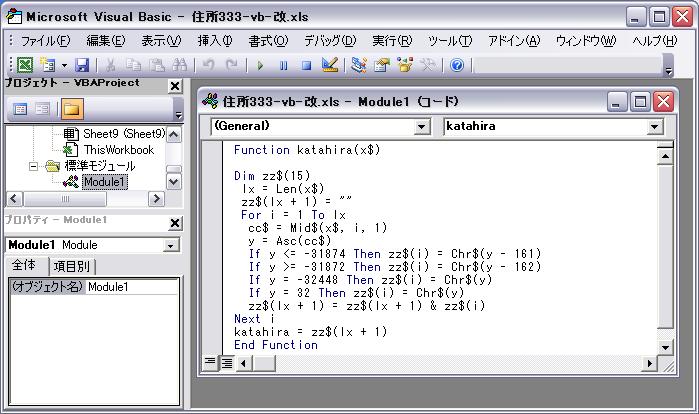Switch to the 項目別 properties tab

pyautogui.click(x=72, y=267)
